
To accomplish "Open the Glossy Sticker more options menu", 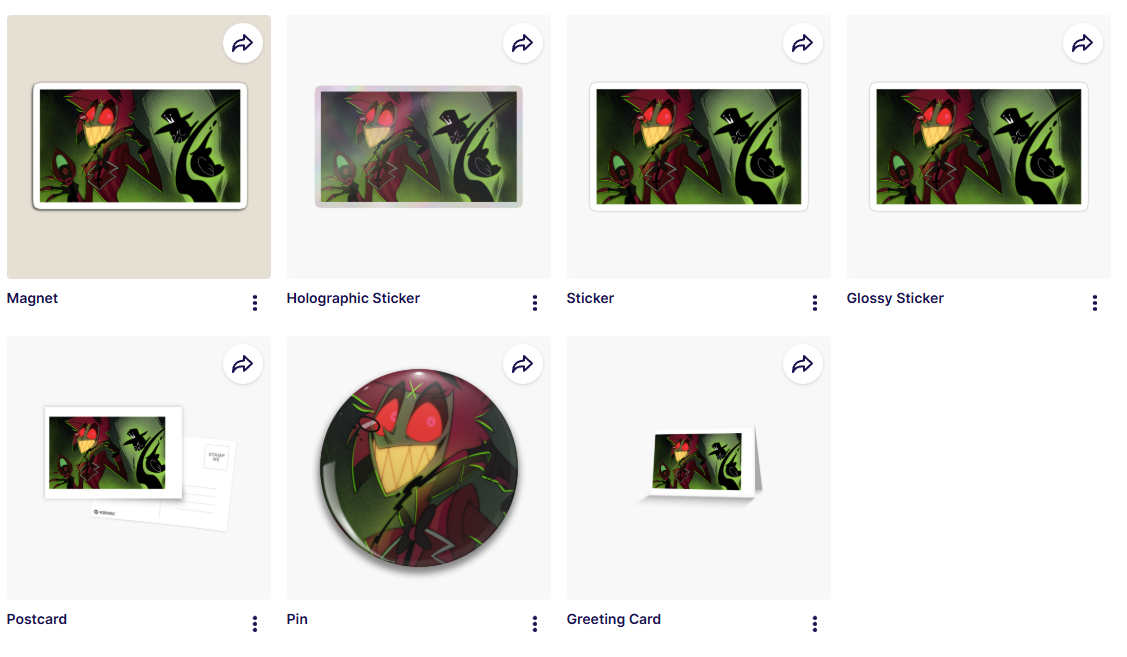I will pyautogui.click(x=1095, y=303).
